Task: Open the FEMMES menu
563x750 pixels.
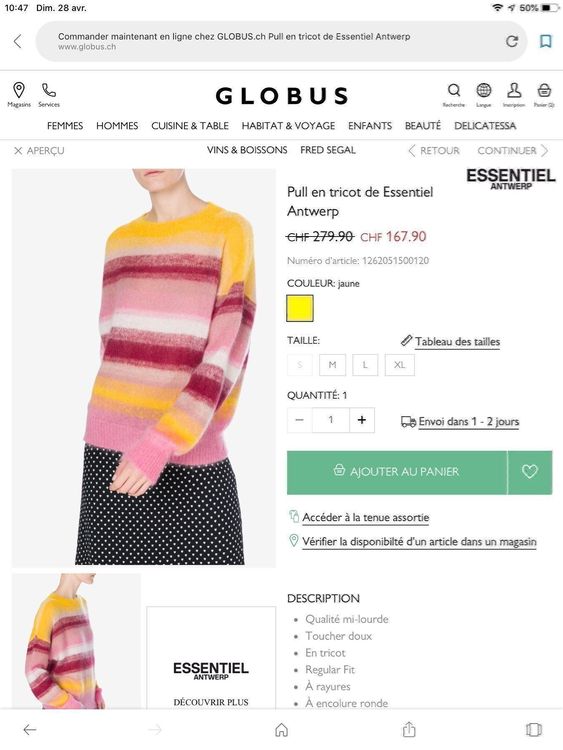Action: tap(65, 126)
